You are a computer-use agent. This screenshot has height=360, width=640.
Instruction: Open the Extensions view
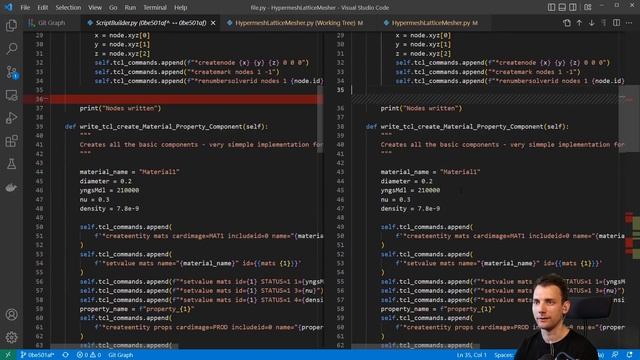tap(11, 141)
